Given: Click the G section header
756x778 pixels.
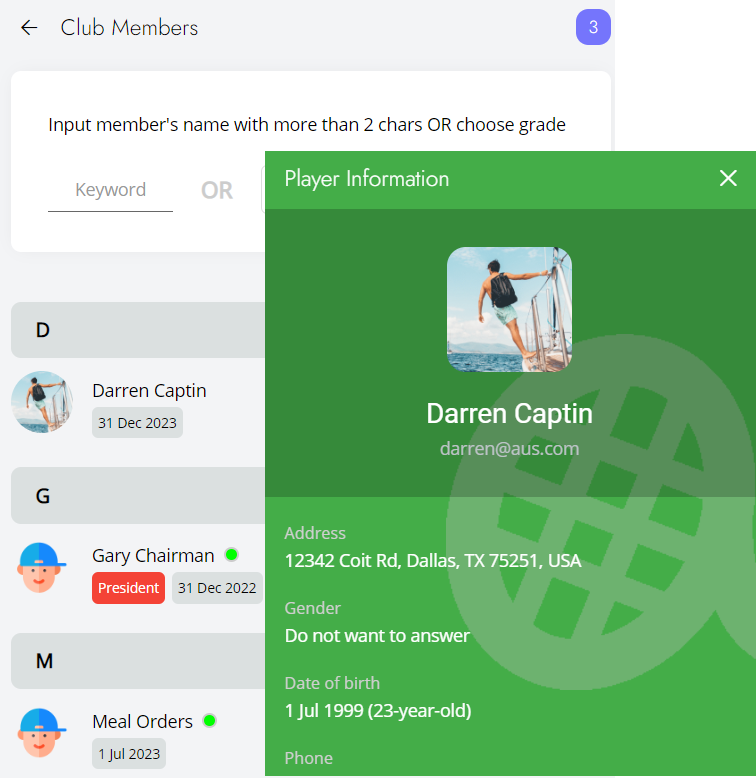Looking at the screenshot, I should [137, 496].
